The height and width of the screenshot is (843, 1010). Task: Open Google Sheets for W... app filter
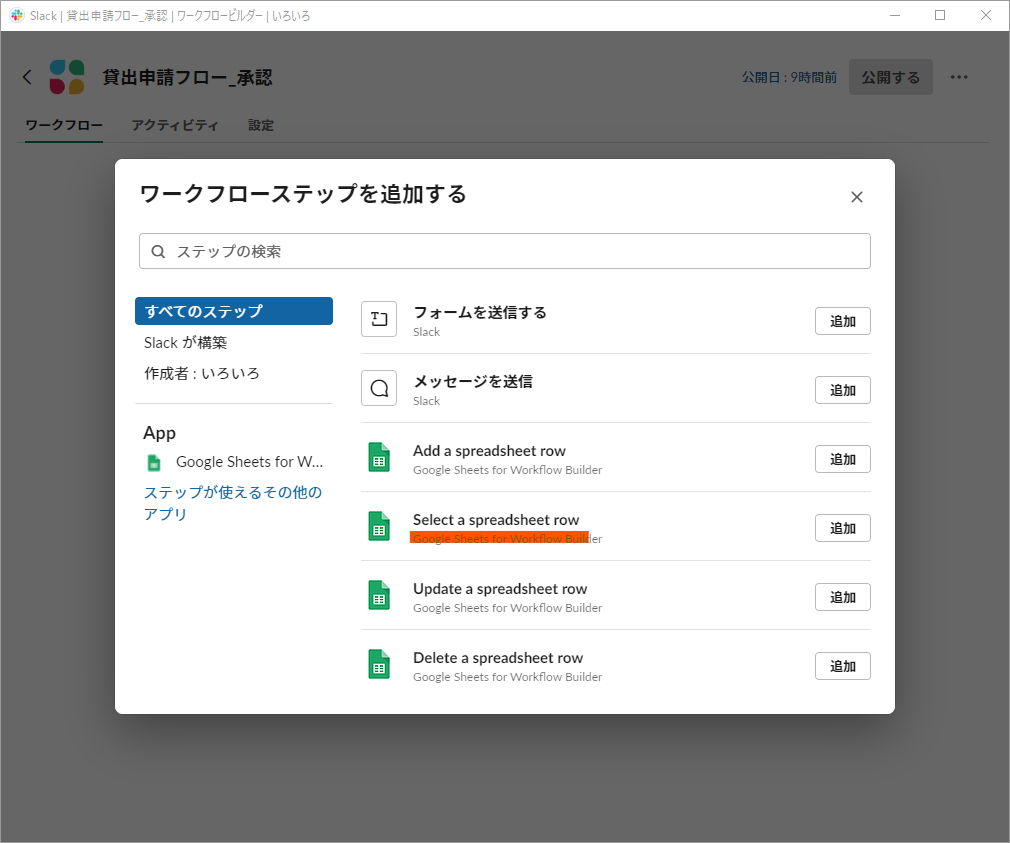click(249, 462)
